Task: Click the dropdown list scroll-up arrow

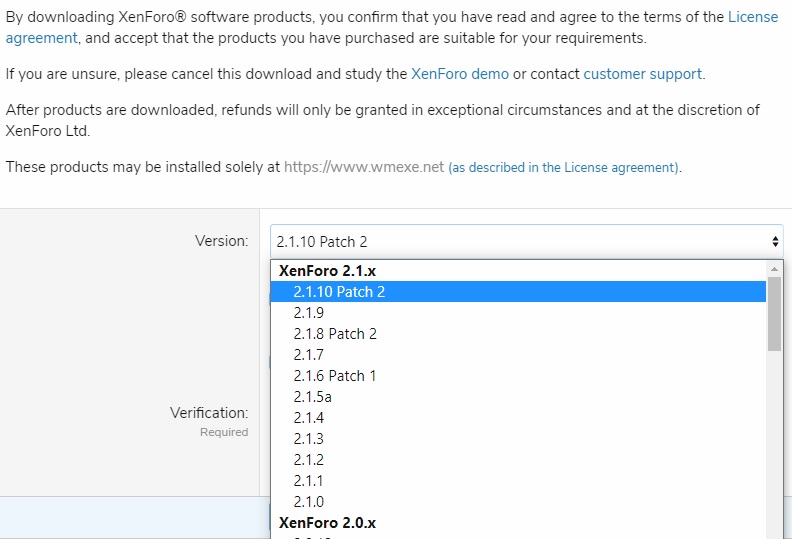Action: tap(774, 269)
